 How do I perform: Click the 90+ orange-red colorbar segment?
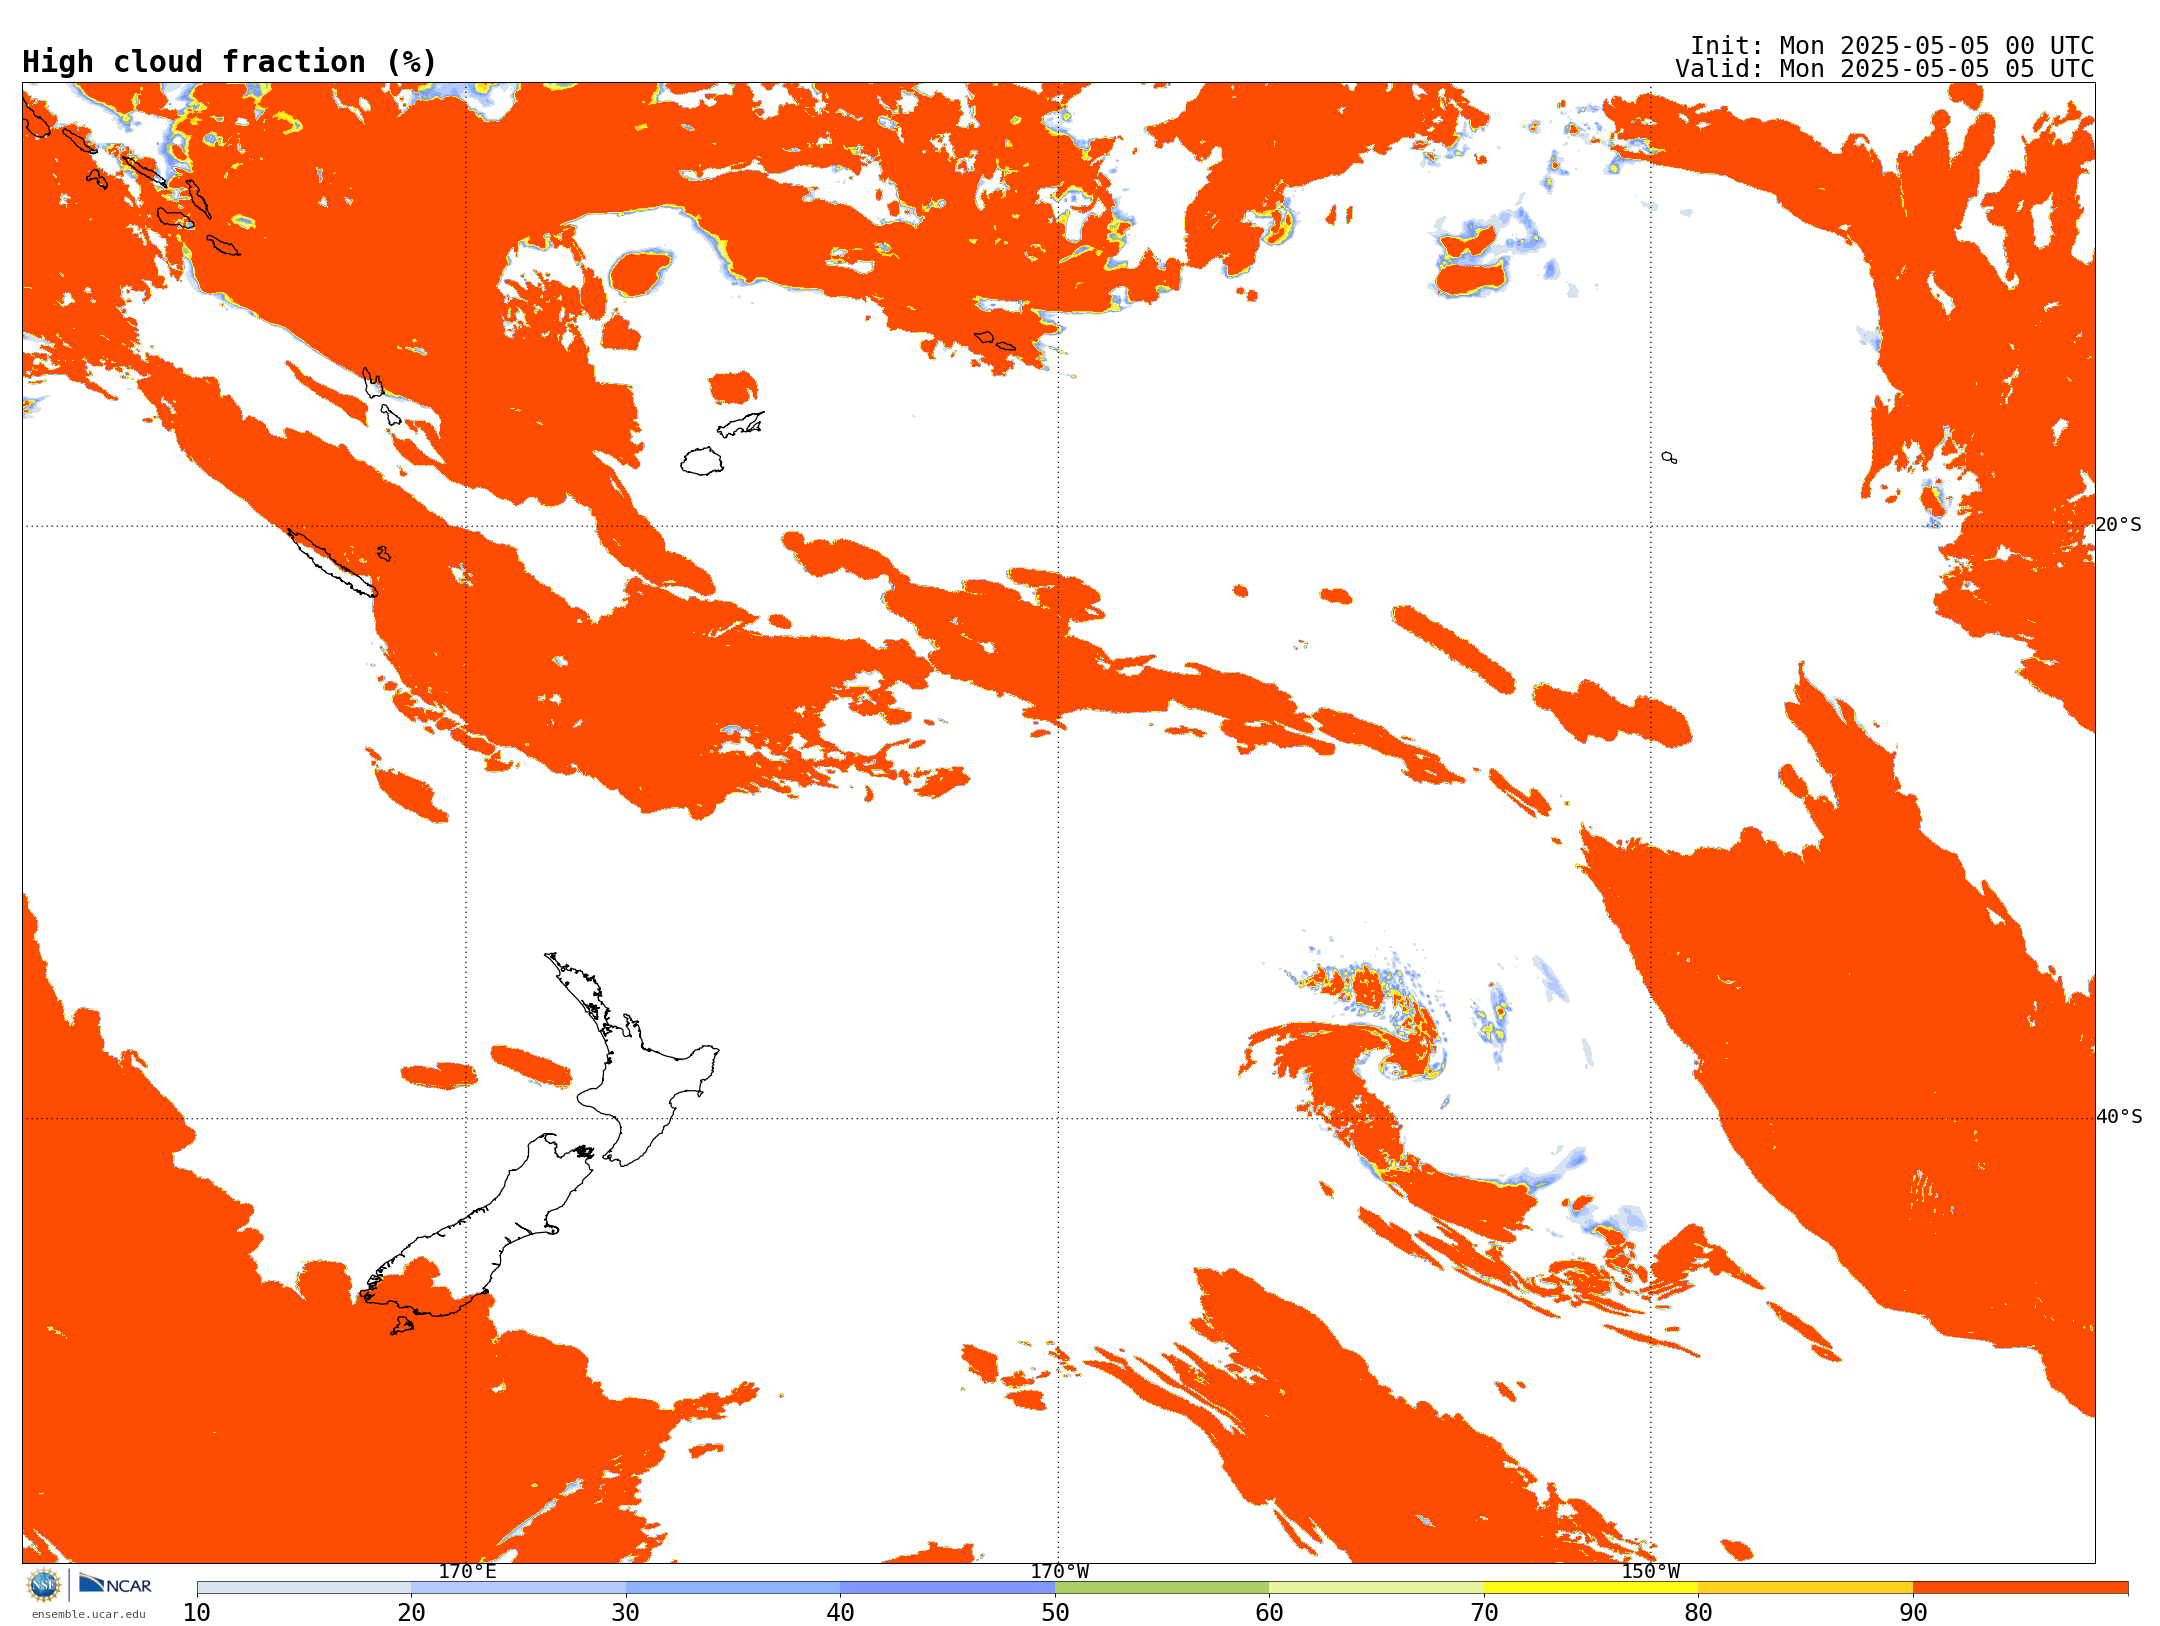tap(2020, 1588)
